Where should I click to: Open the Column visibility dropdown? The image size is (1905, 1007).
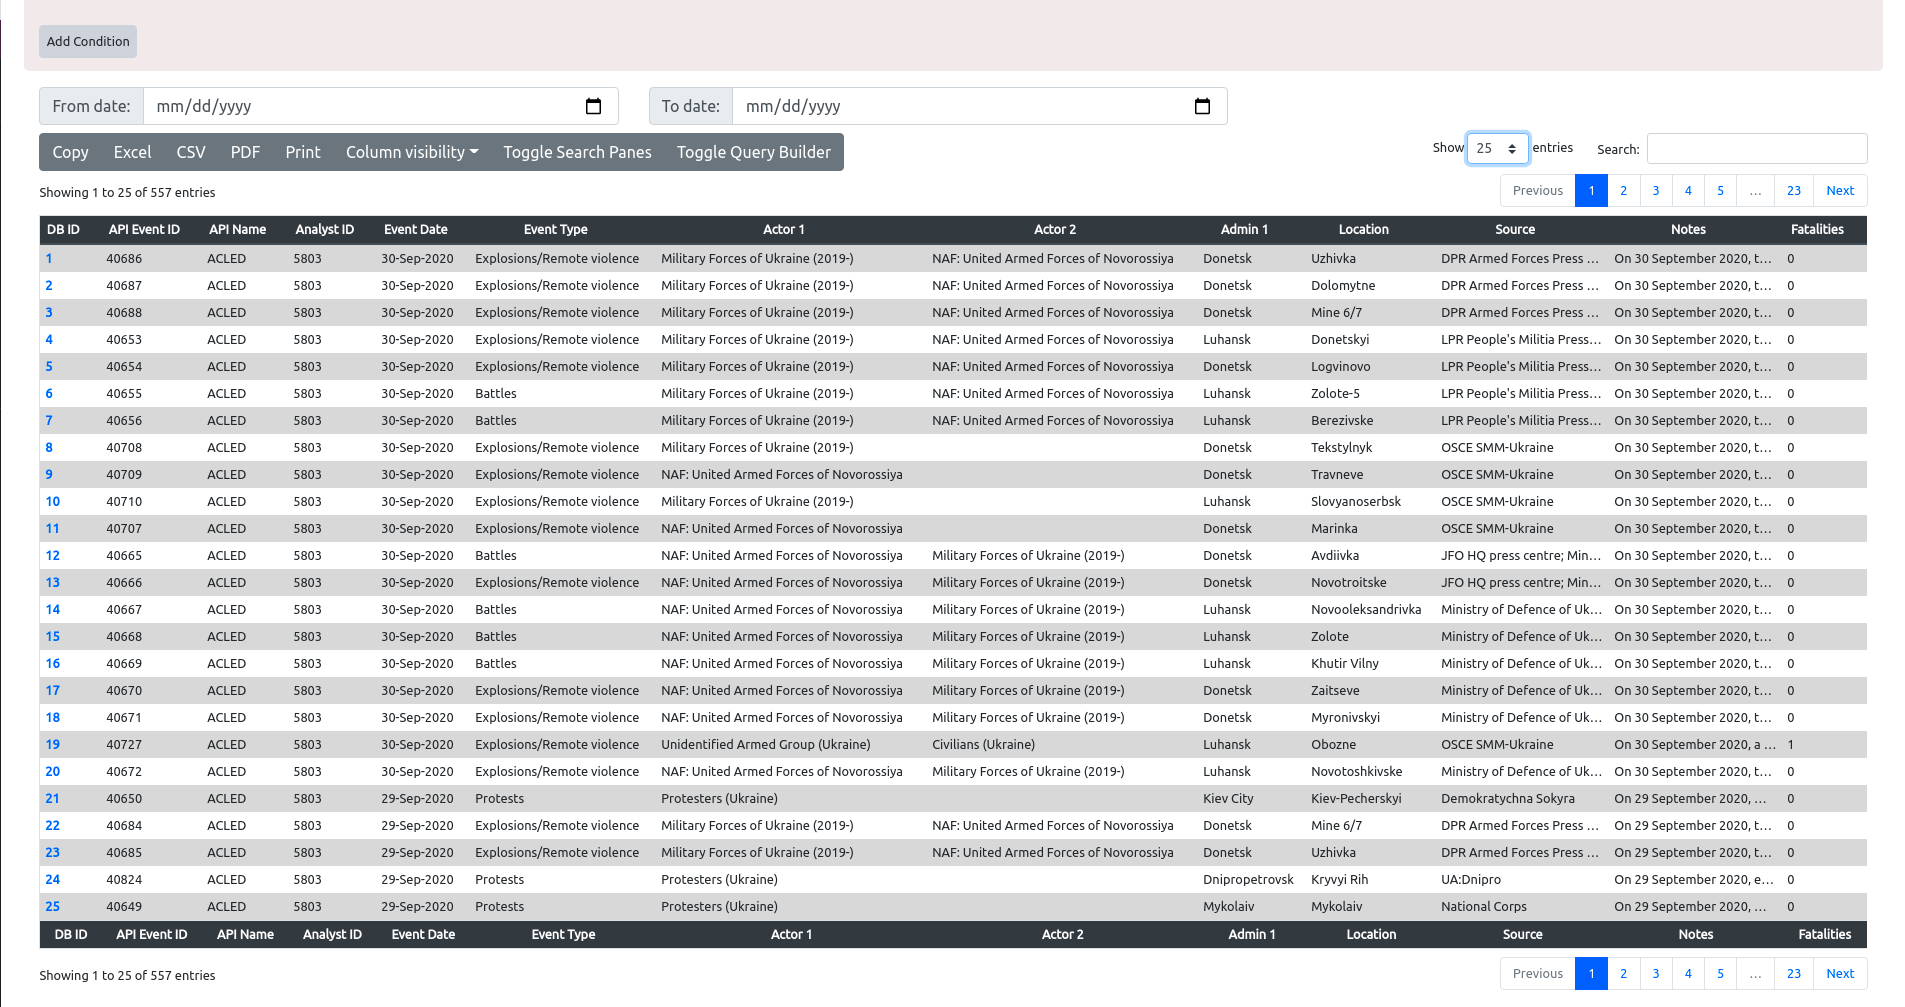coord(412,152)
